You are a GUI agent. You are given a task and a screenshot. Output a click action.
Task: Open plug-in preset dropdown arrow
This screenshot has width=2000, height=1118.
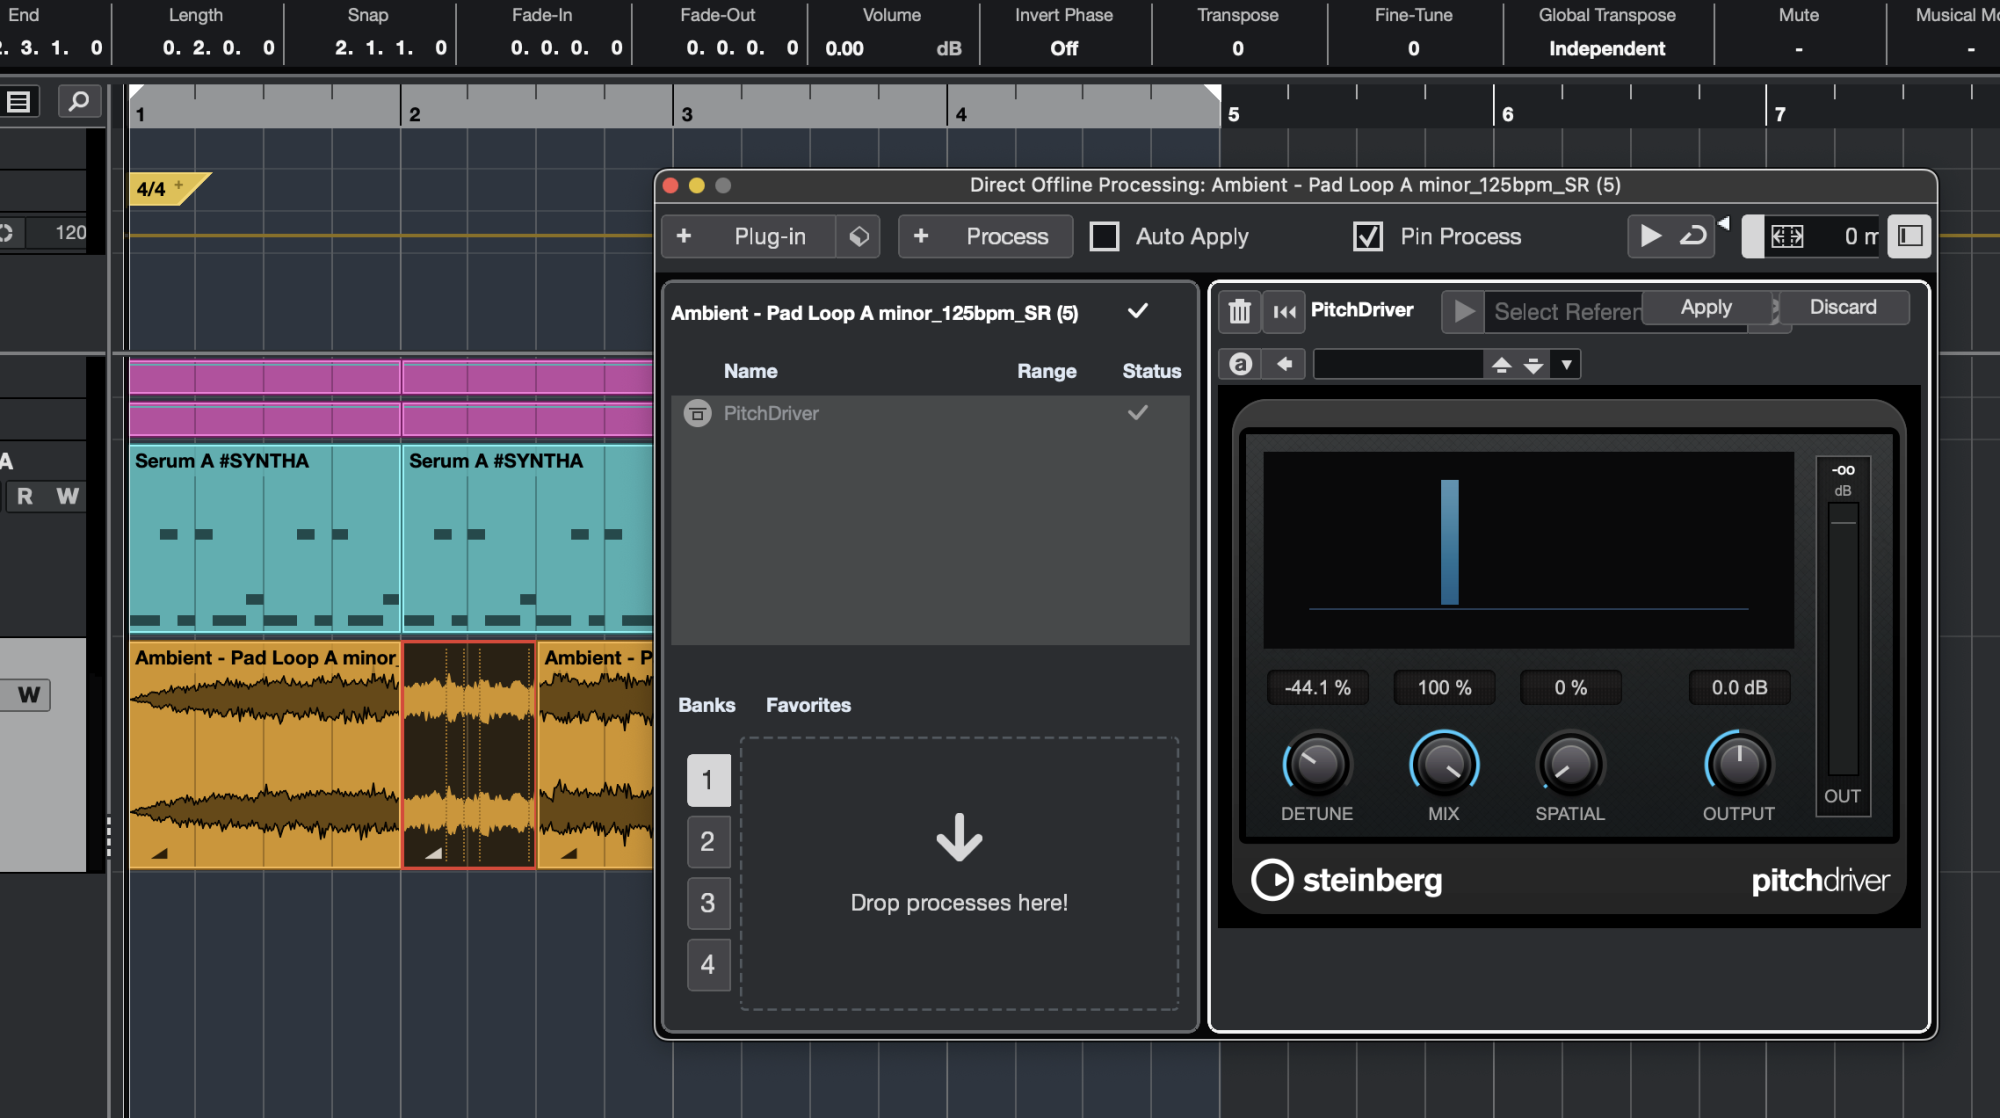point(1566,364)
